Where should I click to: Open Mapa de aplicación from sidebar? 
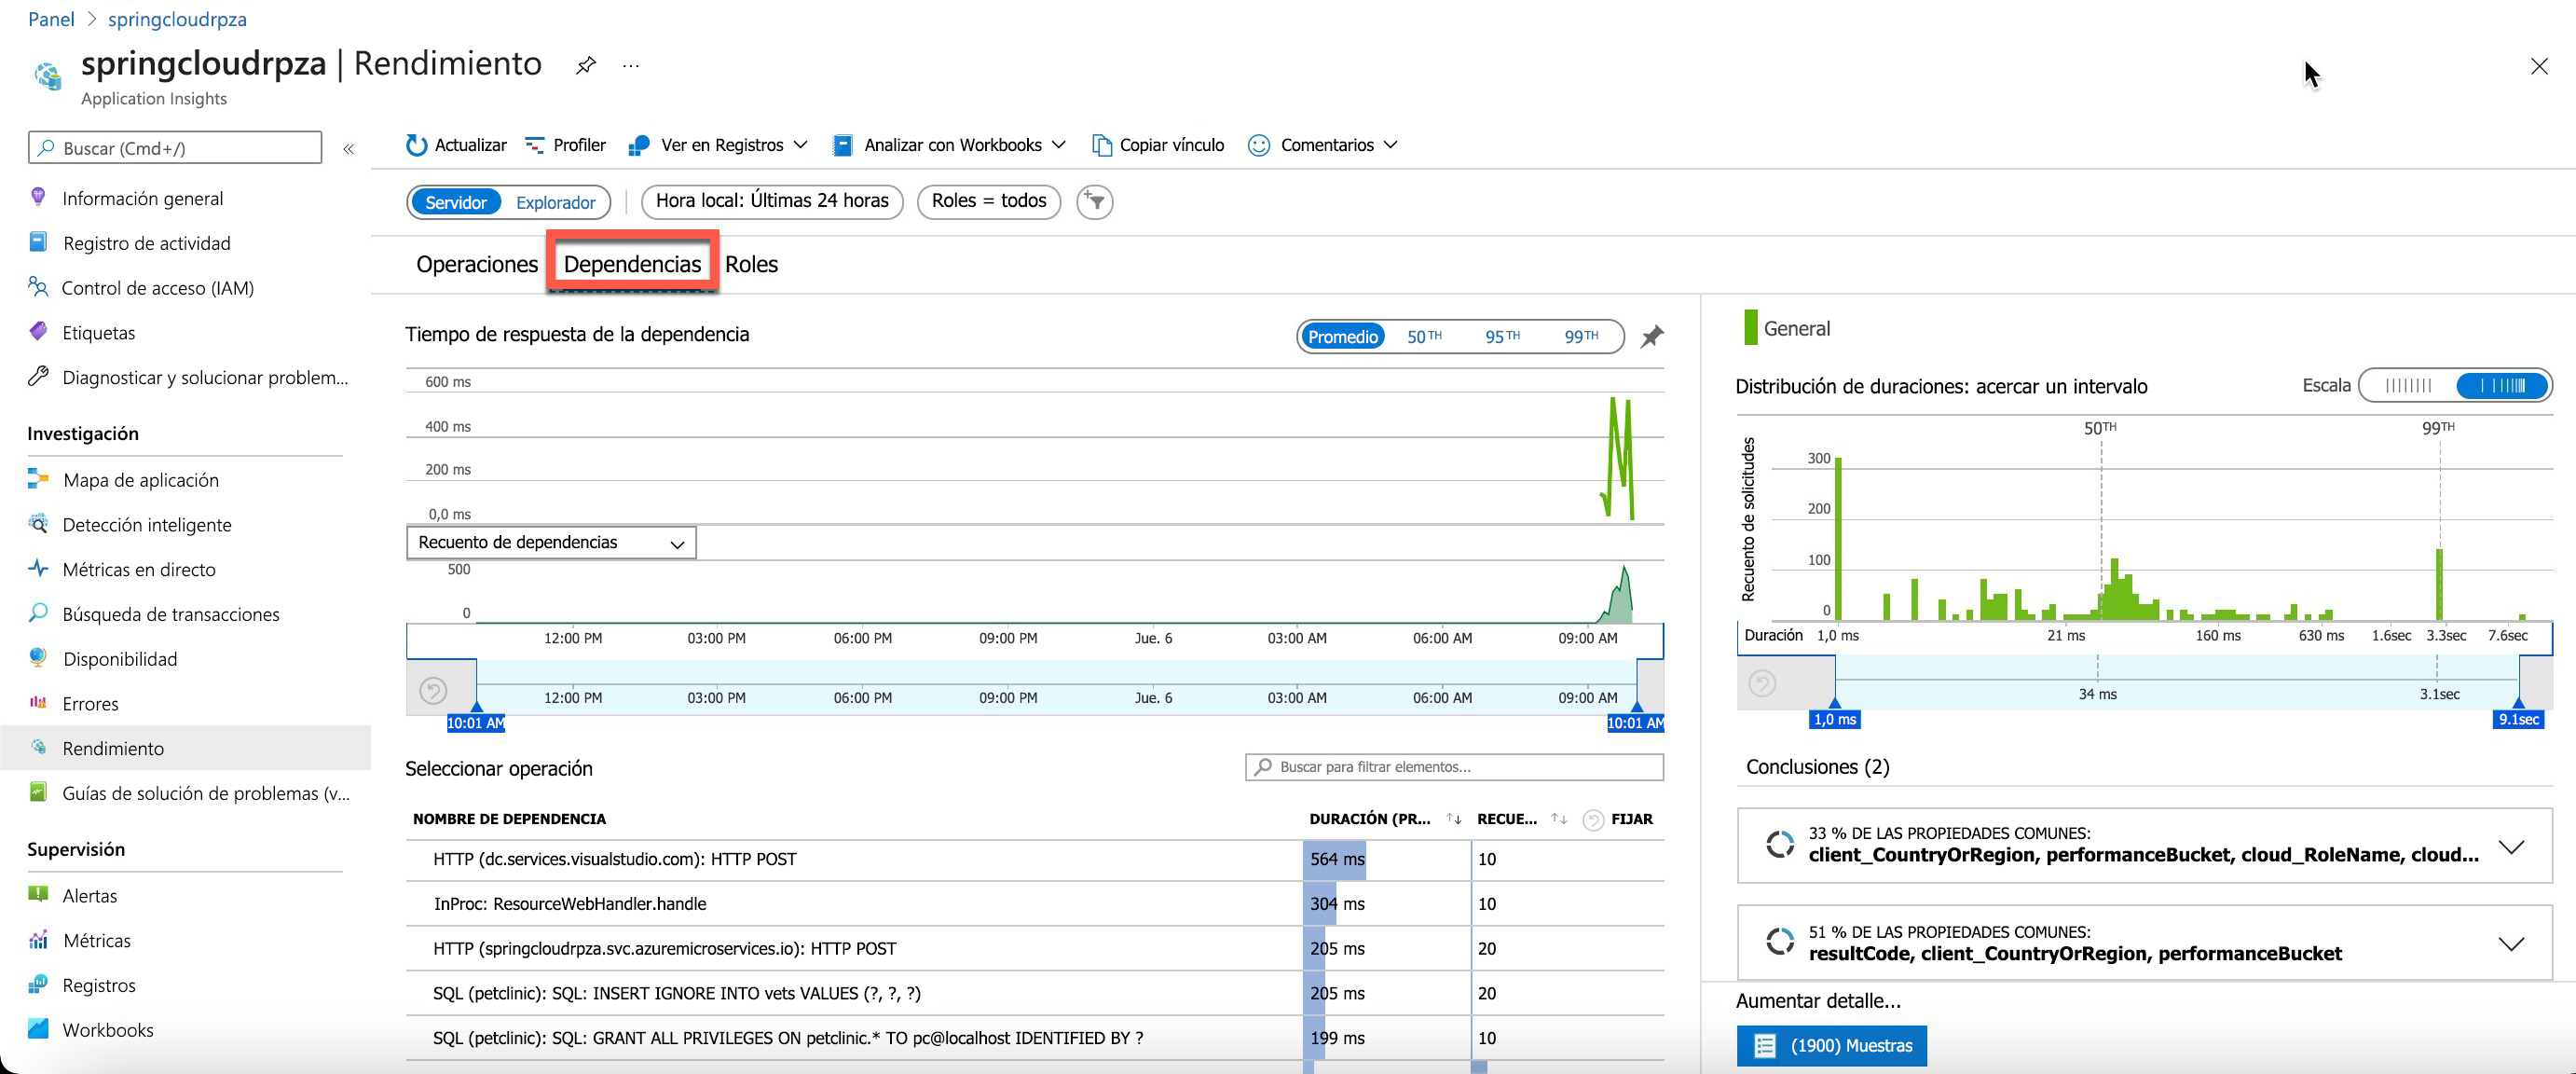click(140, 480)
